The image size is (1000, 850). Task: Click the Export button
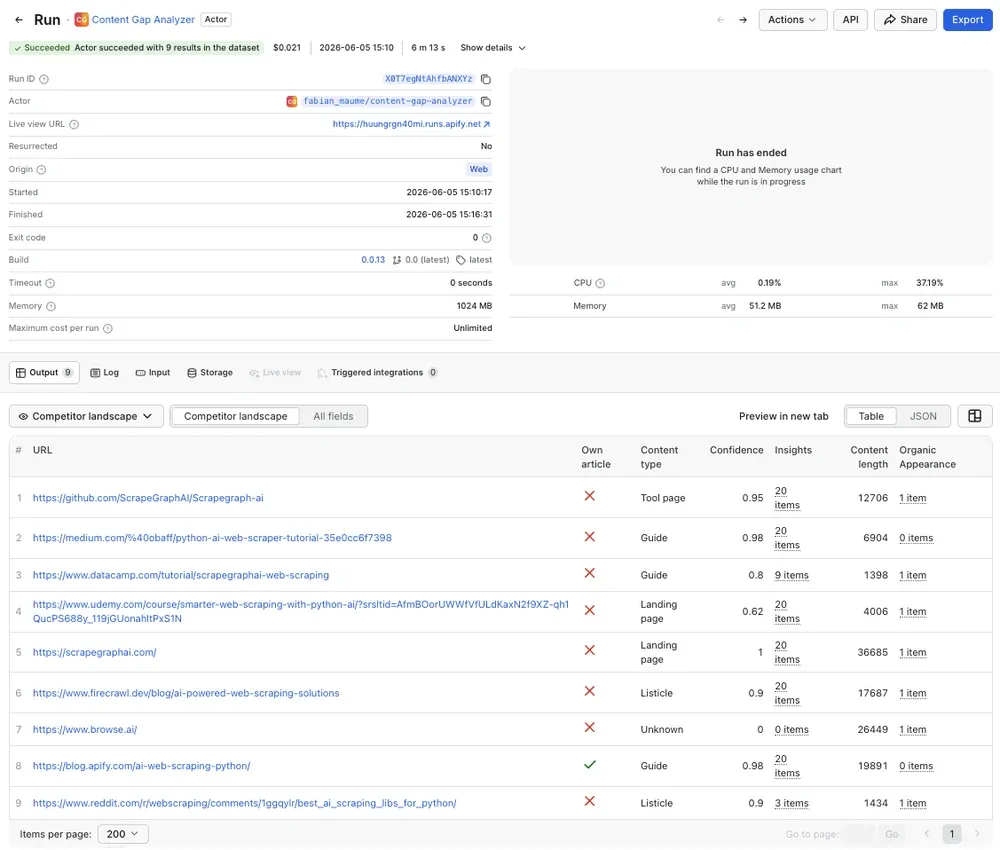[967, 20]
